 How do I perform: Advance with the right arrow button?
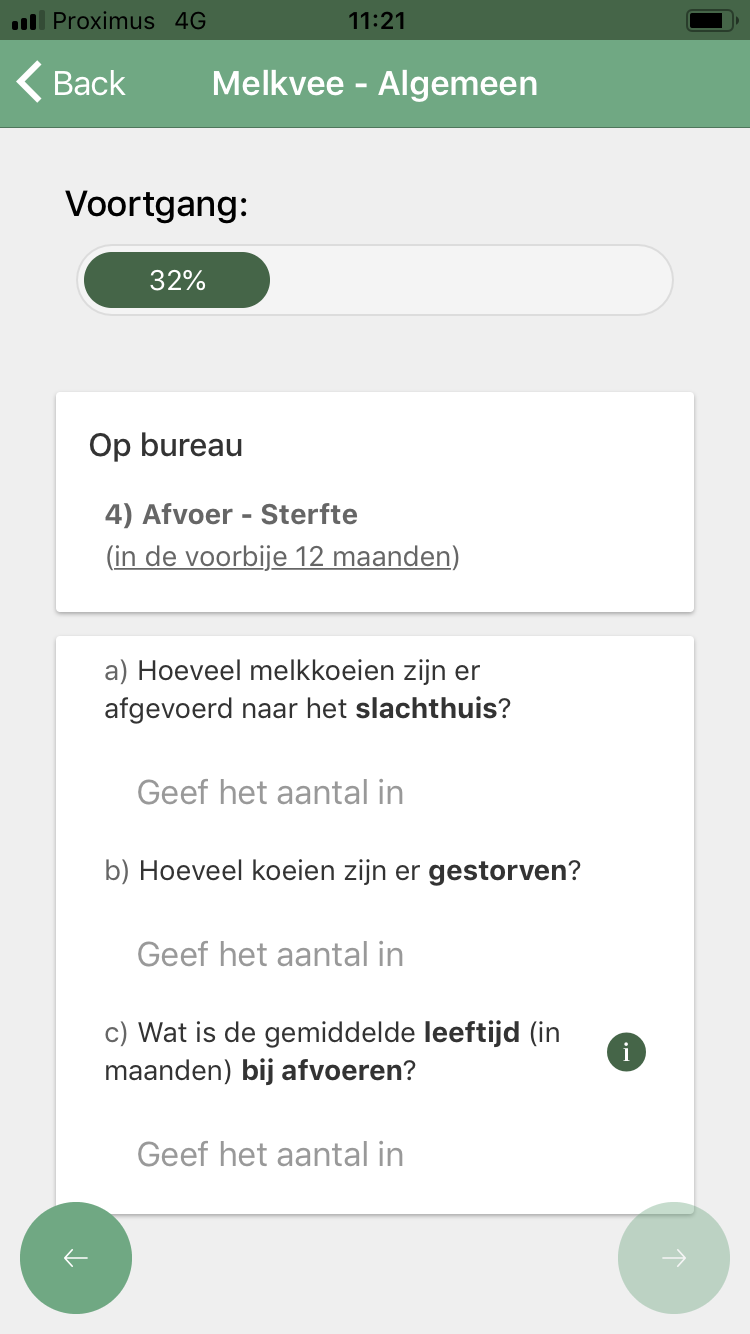point(674,1258)
